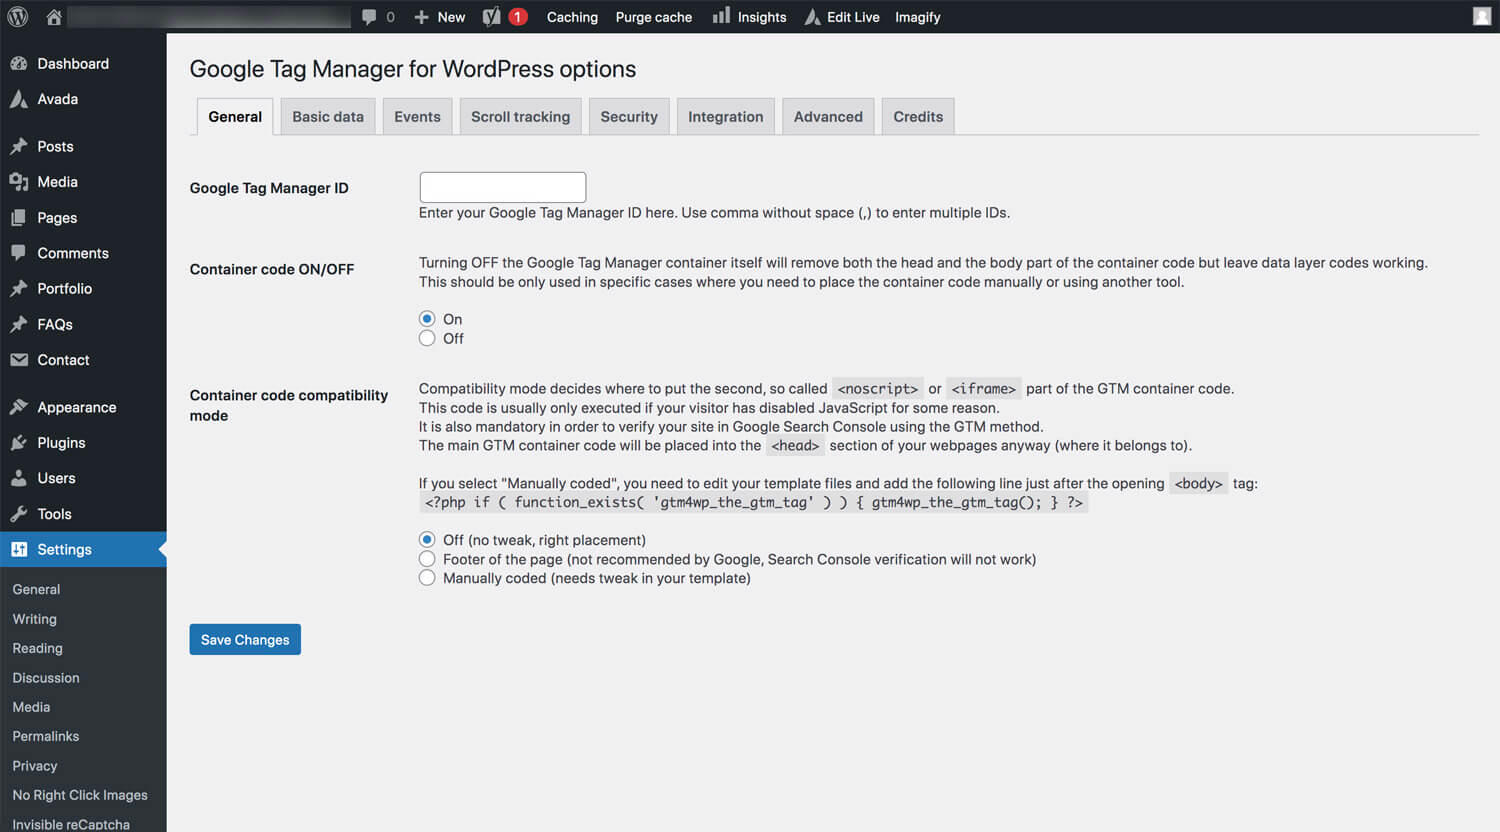This screenshot has height=832, width=1500.
Task: Open Imagify in the admin bar
Action: point(918,17)
